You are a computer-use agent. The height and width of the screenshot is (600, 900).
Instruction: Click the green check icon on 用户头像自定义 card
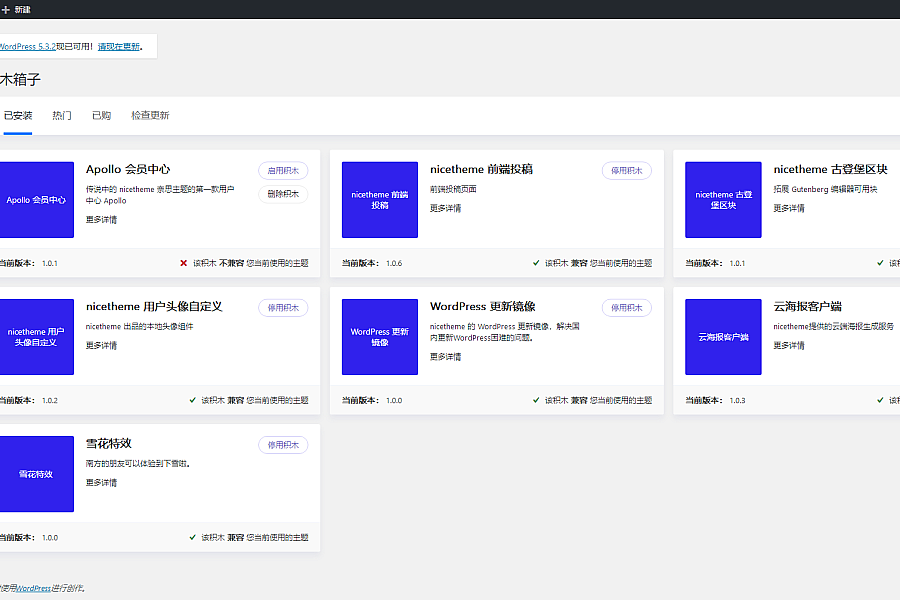[x=193, y=400]
